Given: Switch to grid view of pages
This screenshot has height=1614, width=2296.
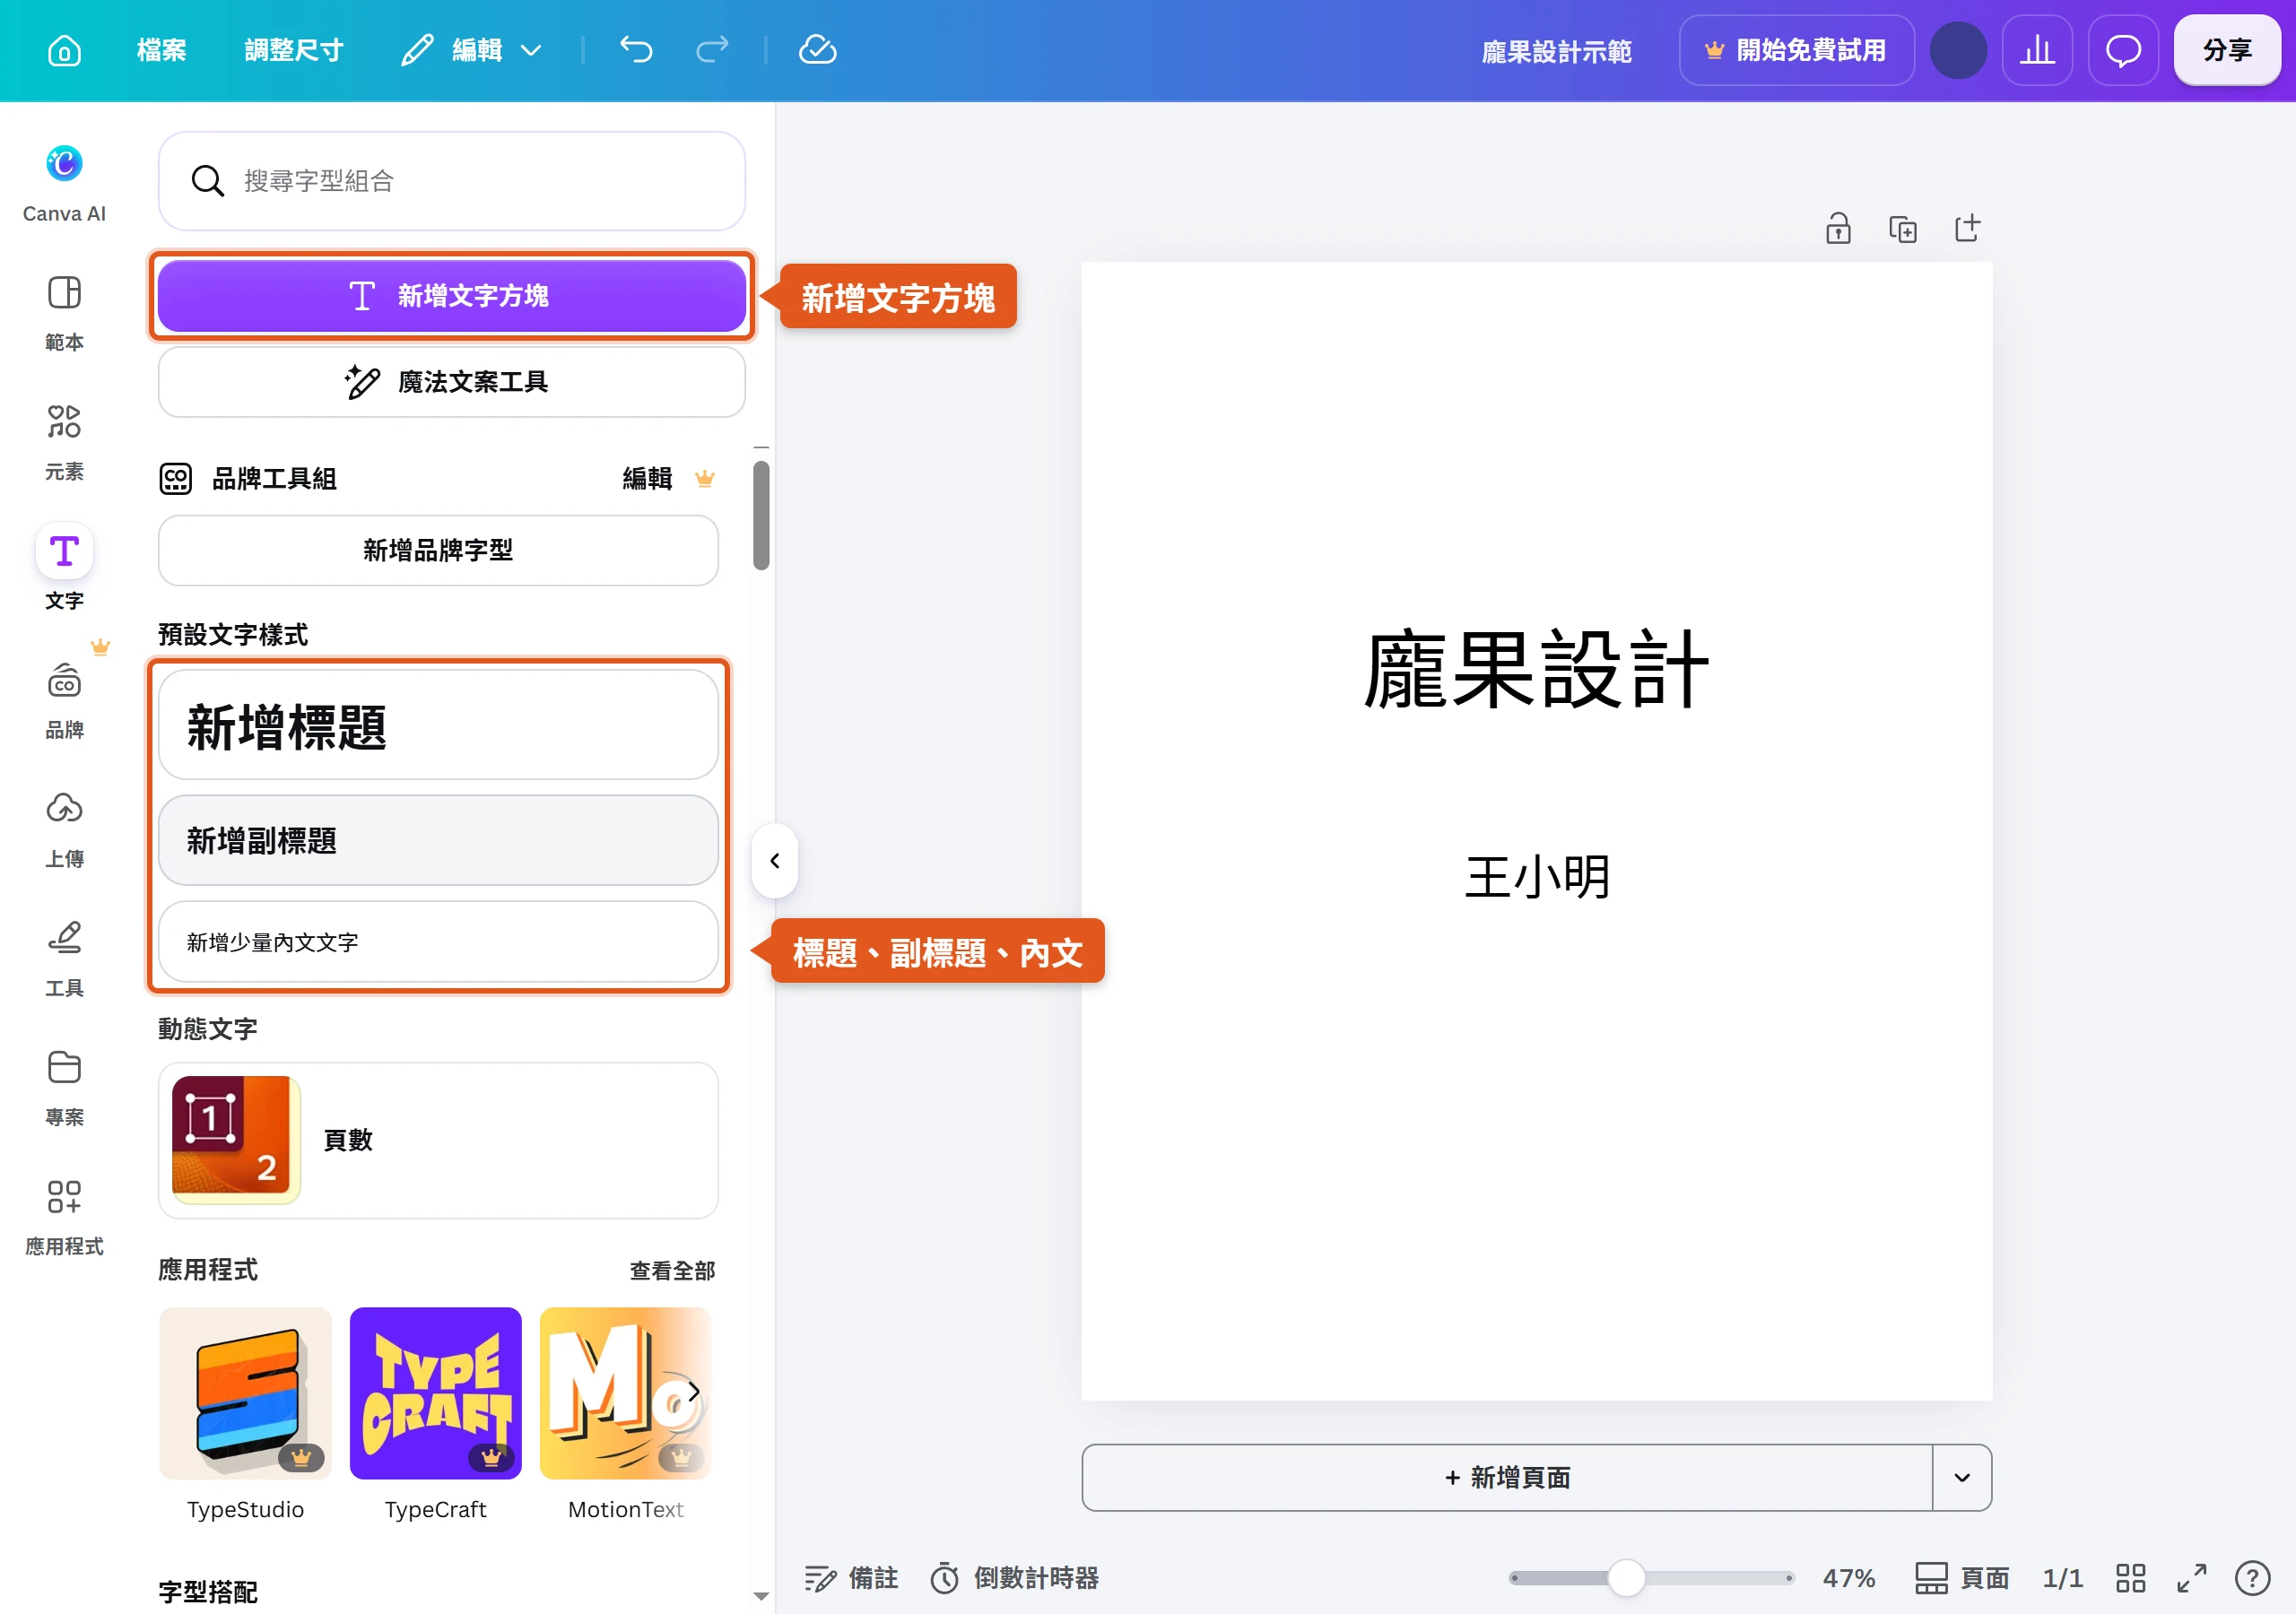Looking at the screenshot, I should [2130, 1578].
